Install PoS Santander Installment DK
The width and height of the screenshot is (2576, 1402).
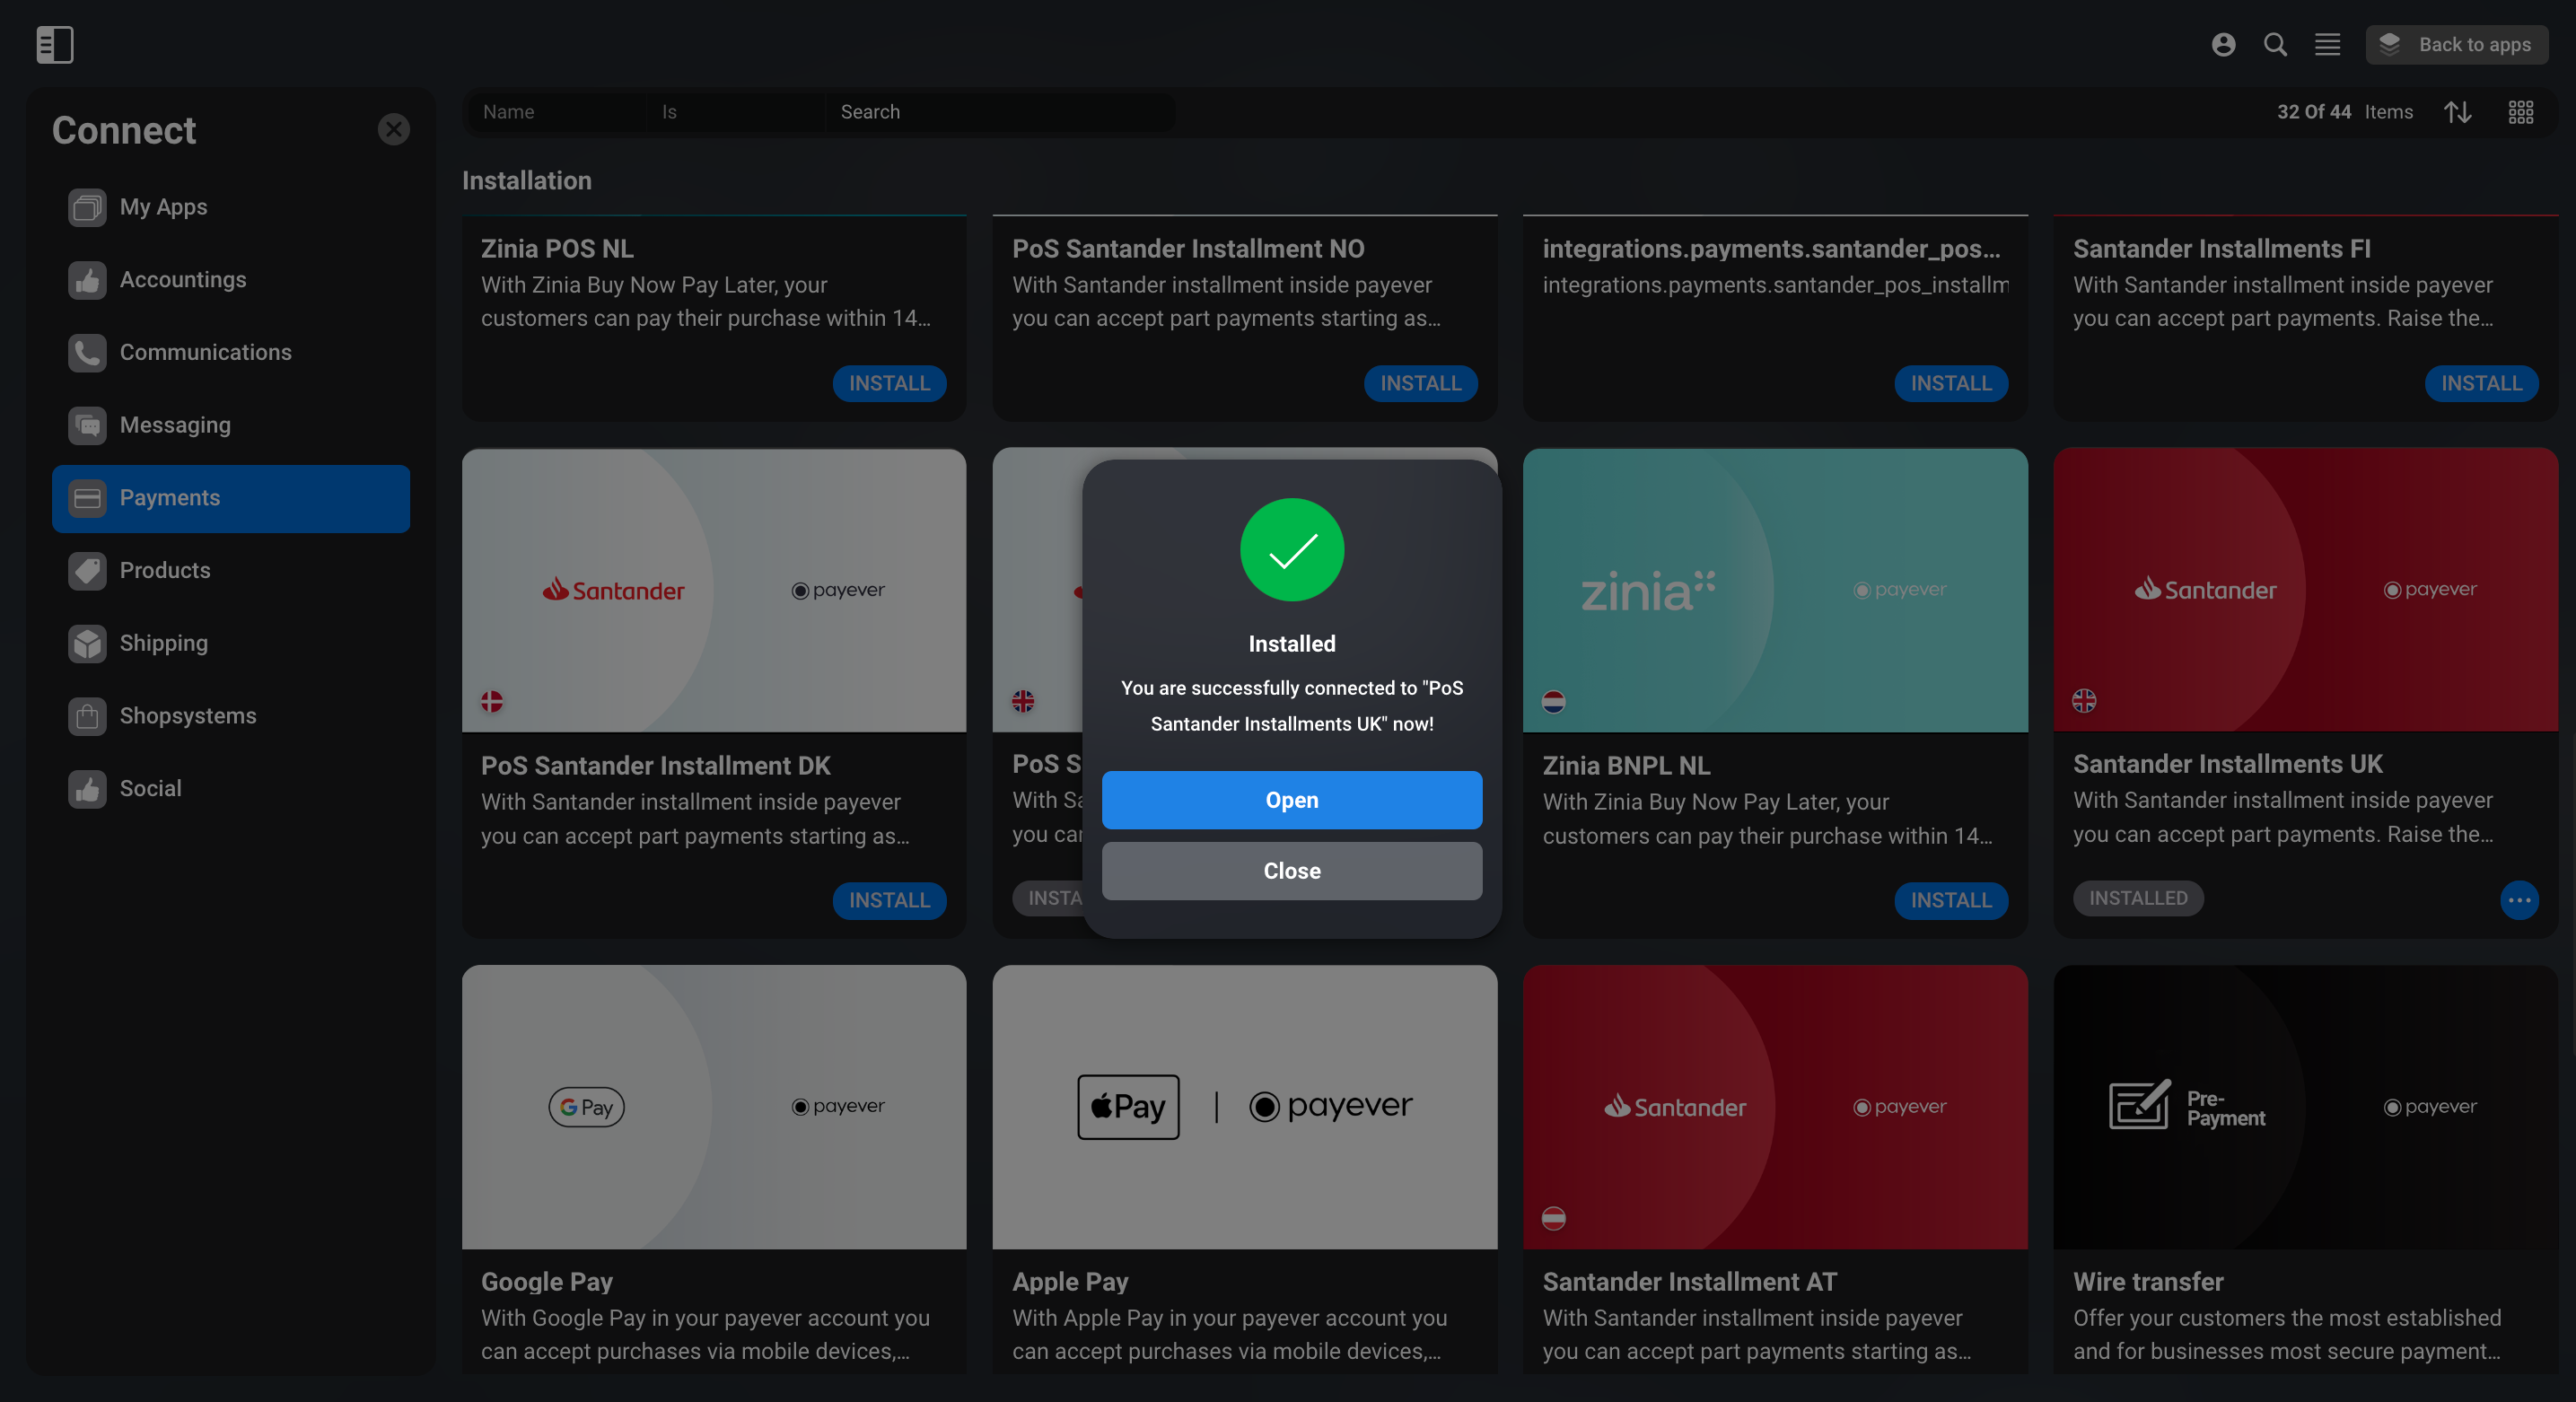point(889,900)
